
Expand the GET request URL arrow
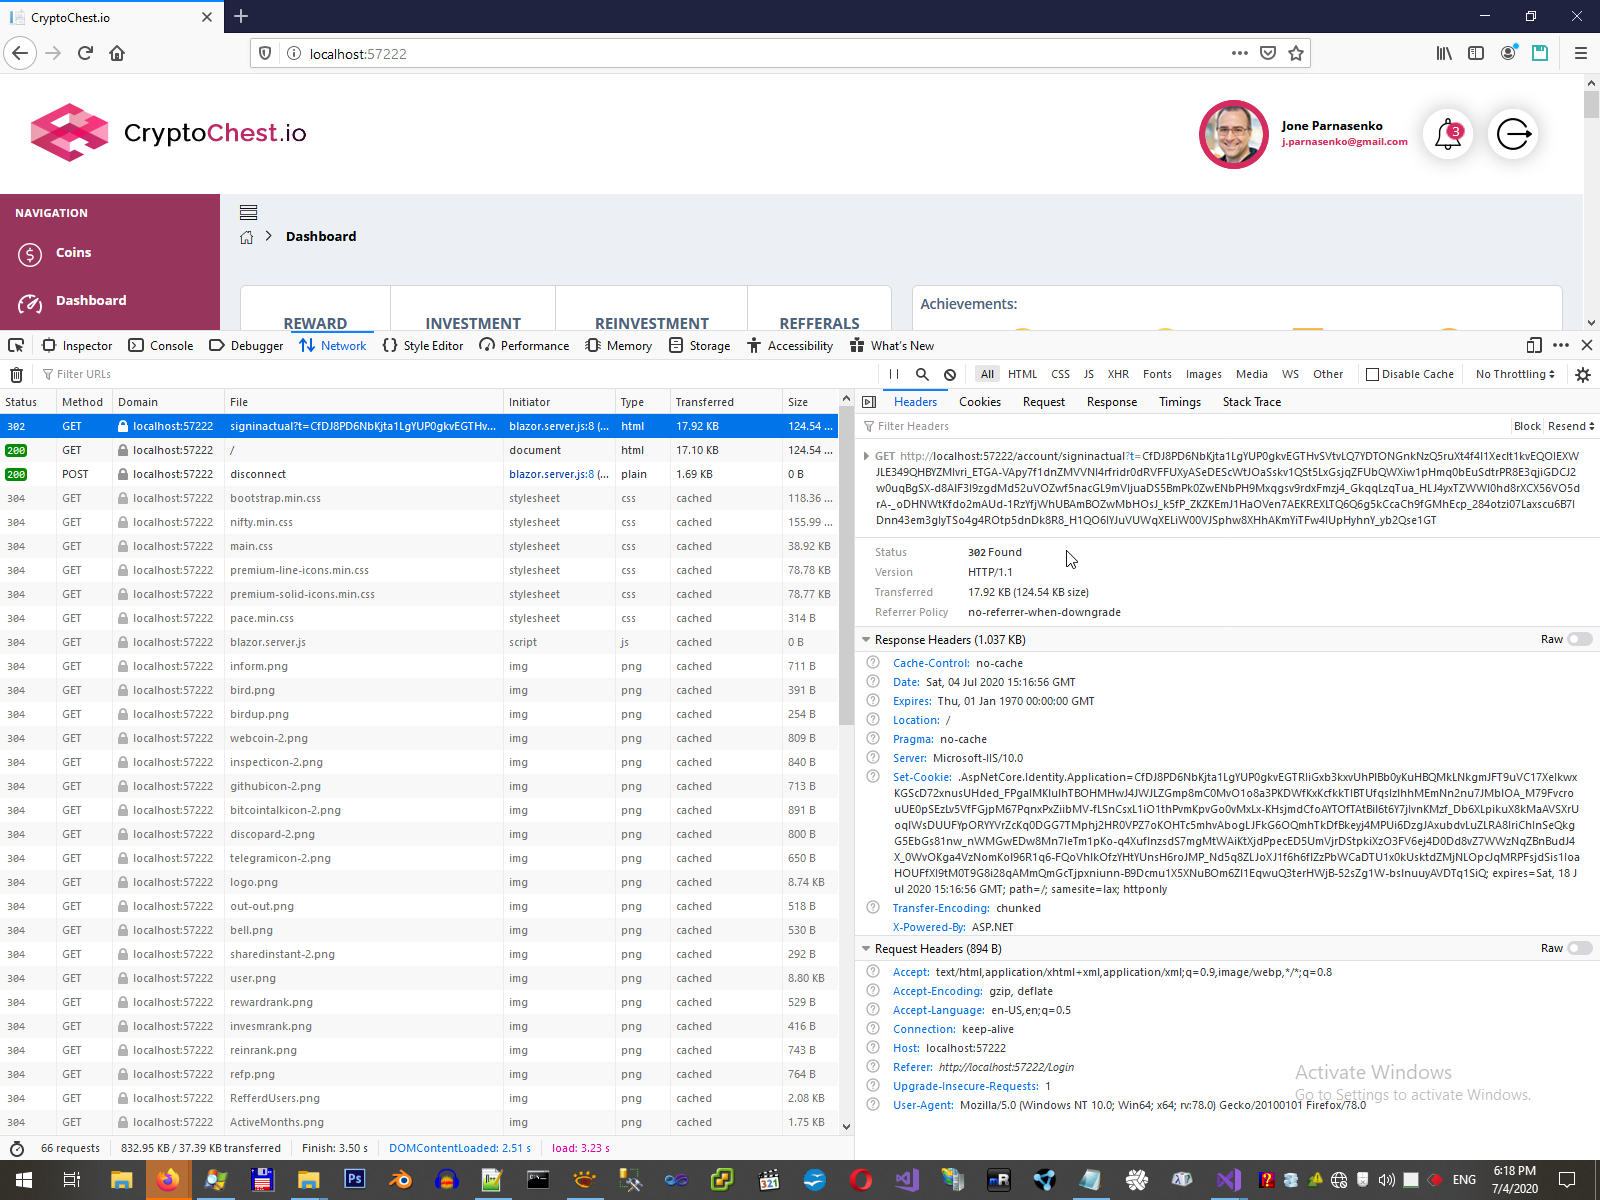[x=866, y=456]
